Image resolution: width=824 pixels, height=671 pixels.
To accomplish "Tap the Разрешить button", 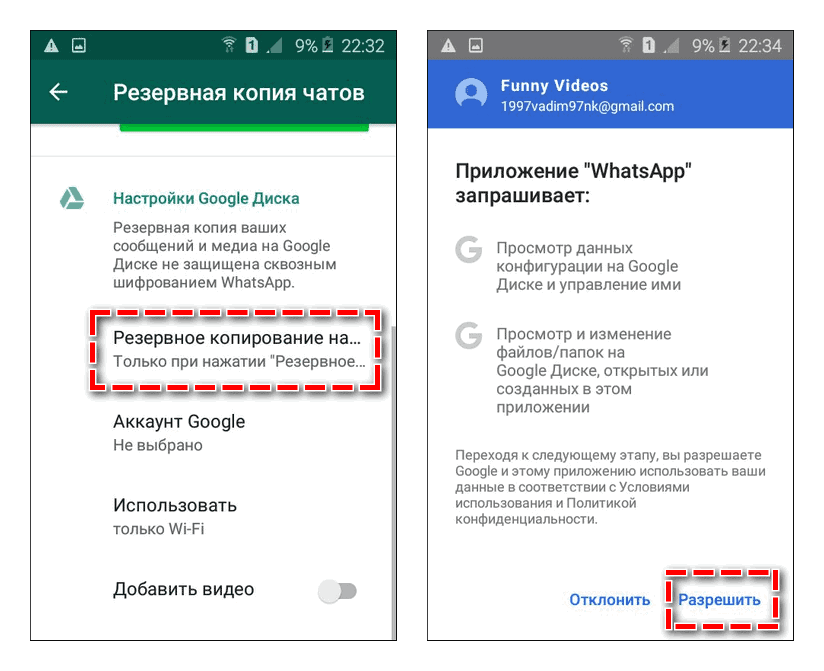I will tap(719, 600).
